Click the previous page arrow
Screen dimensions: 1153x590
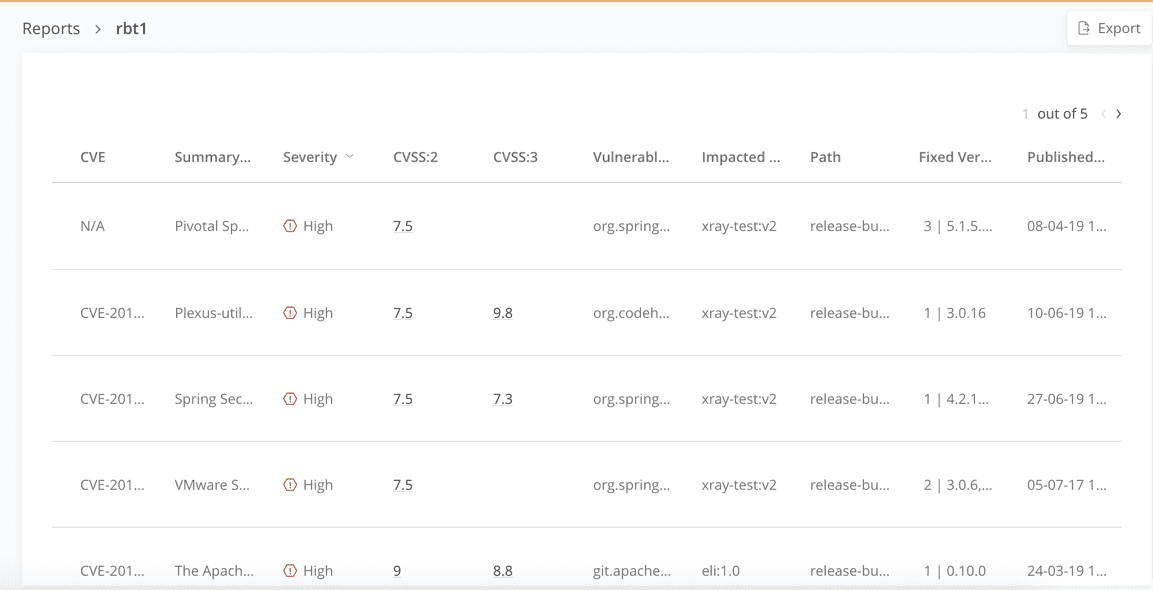click(x=1103, y=114)
